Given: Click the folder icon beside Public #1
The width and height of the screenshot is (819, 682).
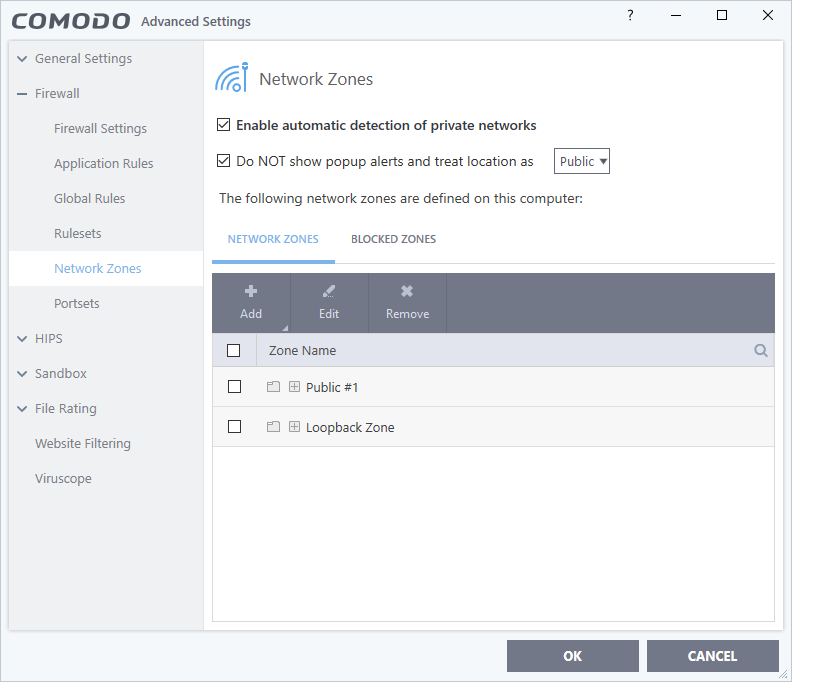Looking at the screenshot, I should [273, 387].
